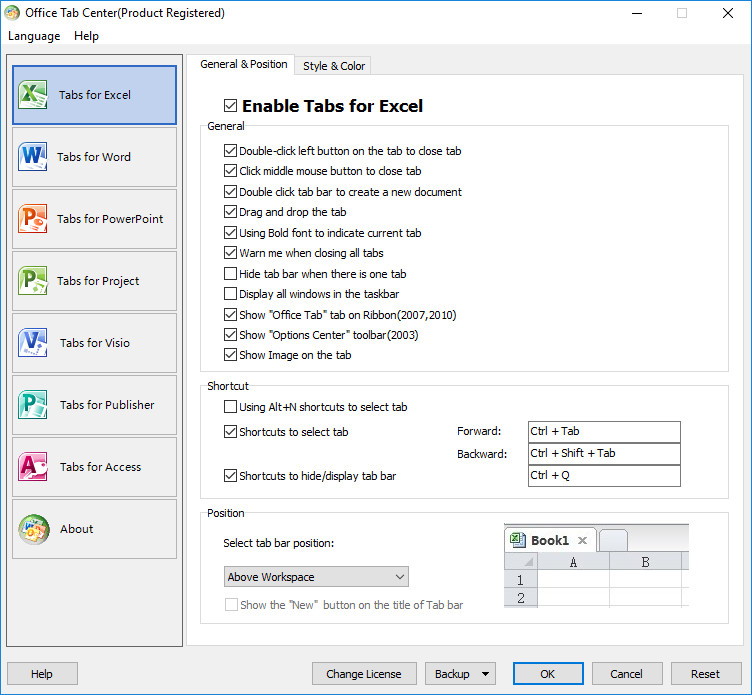752x695 pixels.
Task: Check Show the New button on Tab bar title
Action: tap(231, 605)
